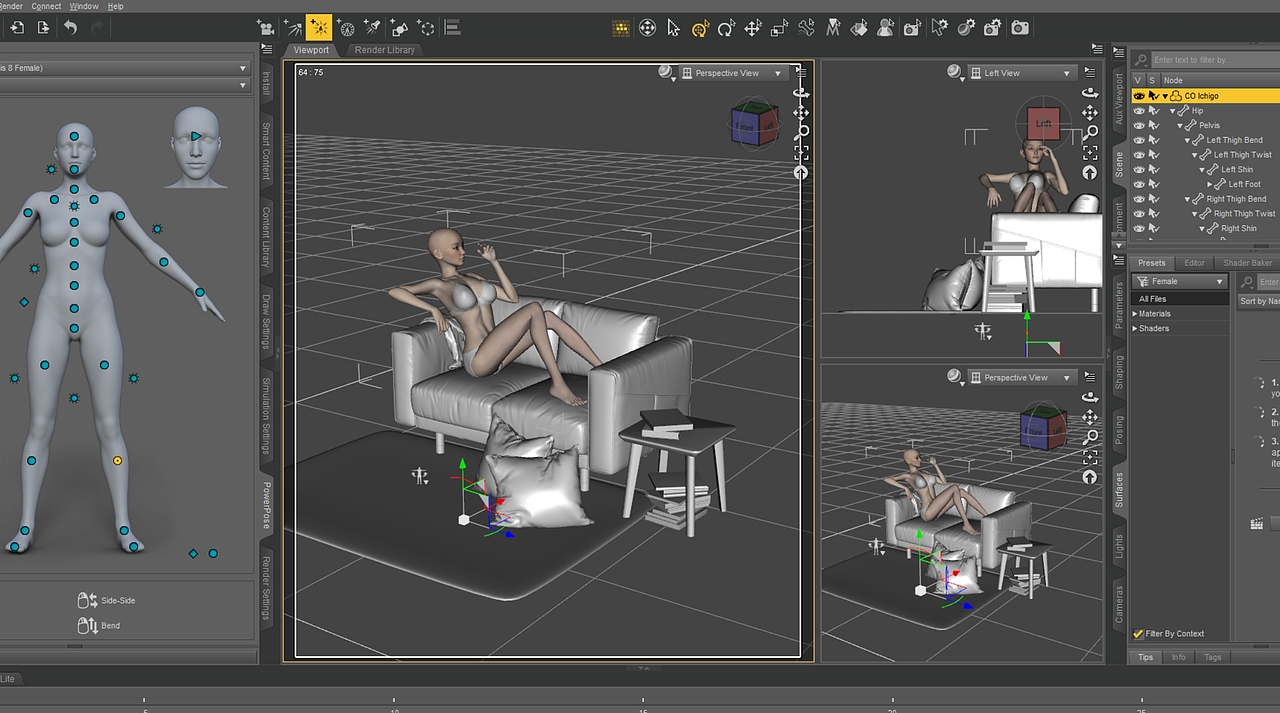The height and width of the screenshot is (713, 1280).
Task: Collapse the Hip node expander
Action: click(x=1173, y=111)
